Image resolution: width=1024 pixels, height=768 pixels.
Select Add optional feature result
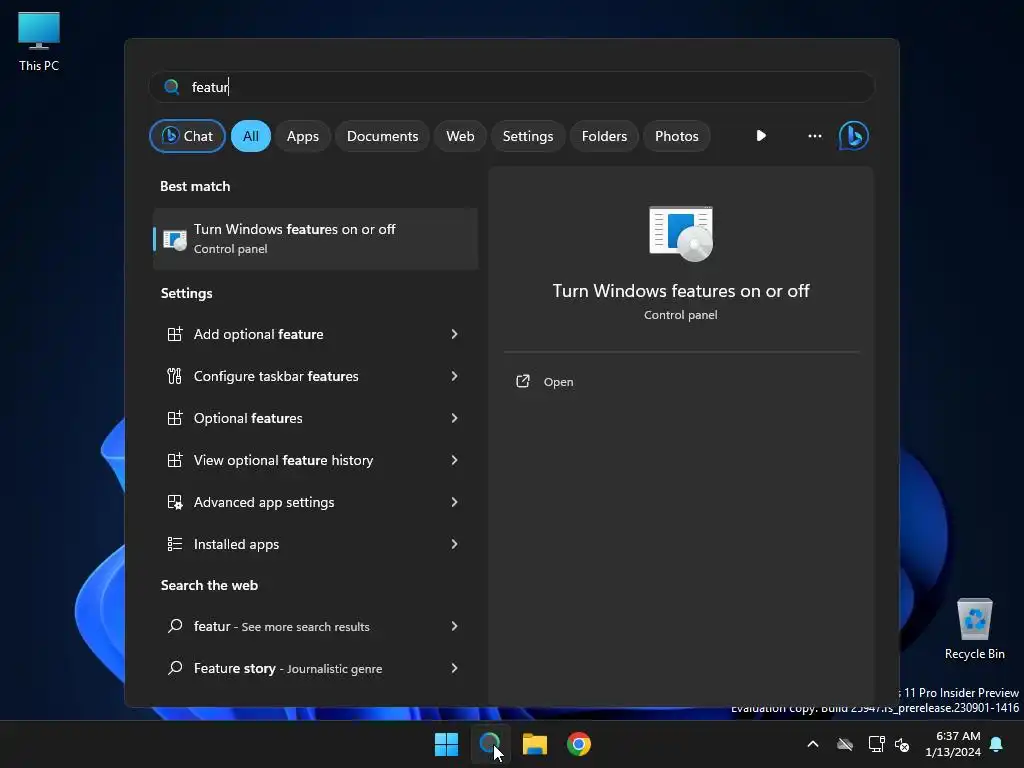[315, 334]
